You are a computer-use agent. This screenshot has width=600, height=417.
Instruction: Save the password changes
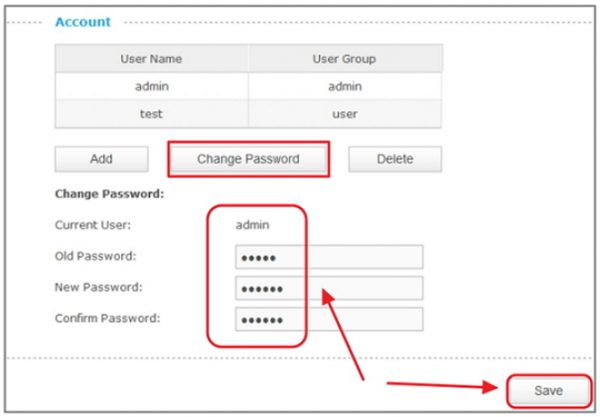click(x=547, y=390)
